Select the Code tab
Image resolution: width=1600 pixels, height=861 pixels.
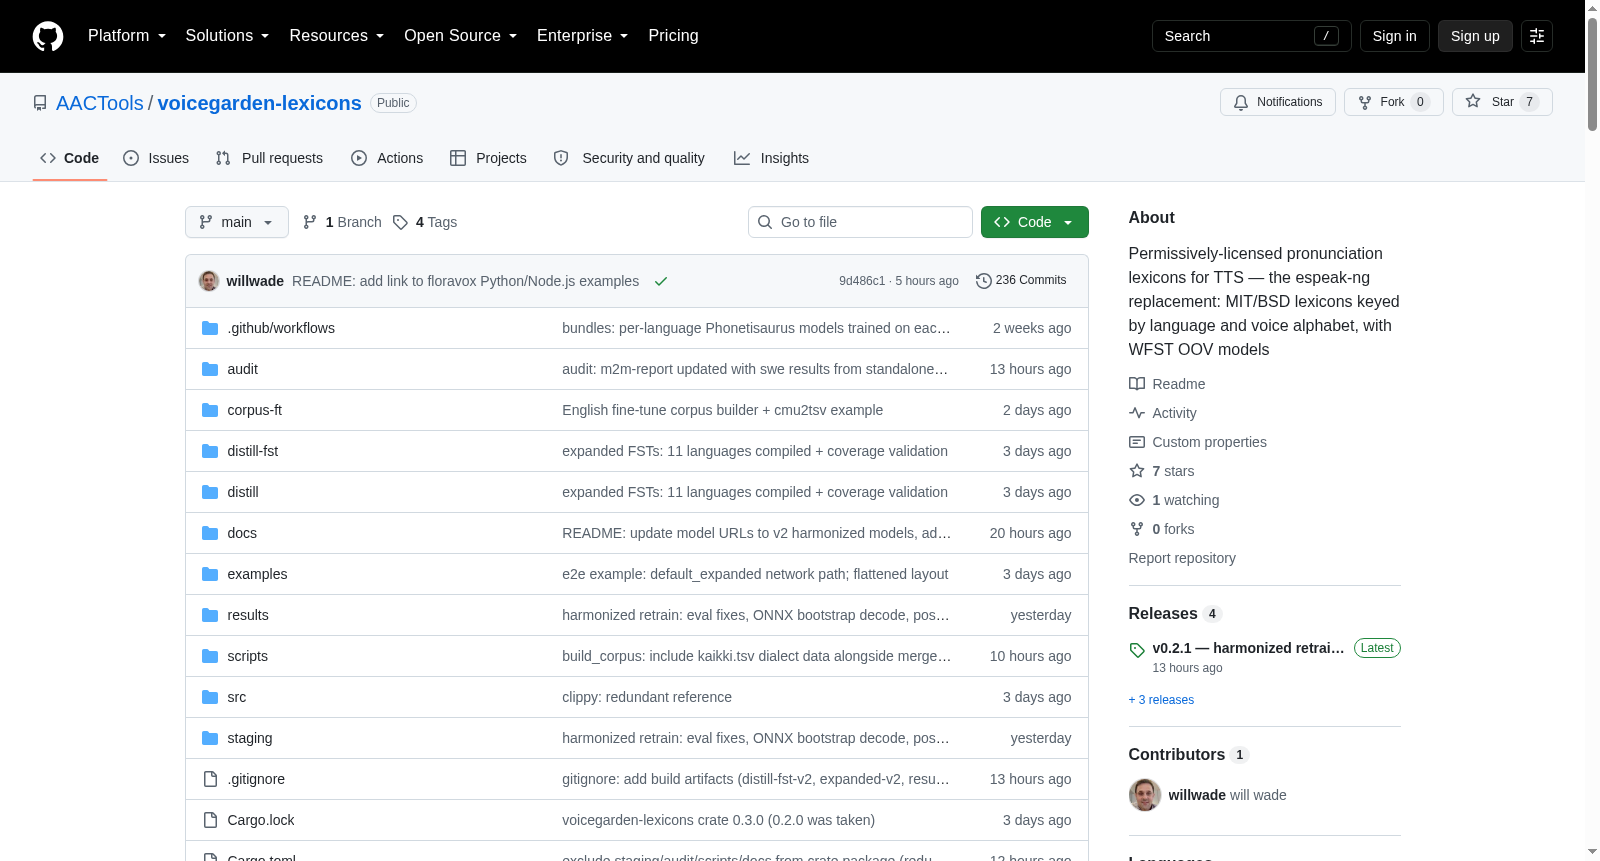point(70,158)
